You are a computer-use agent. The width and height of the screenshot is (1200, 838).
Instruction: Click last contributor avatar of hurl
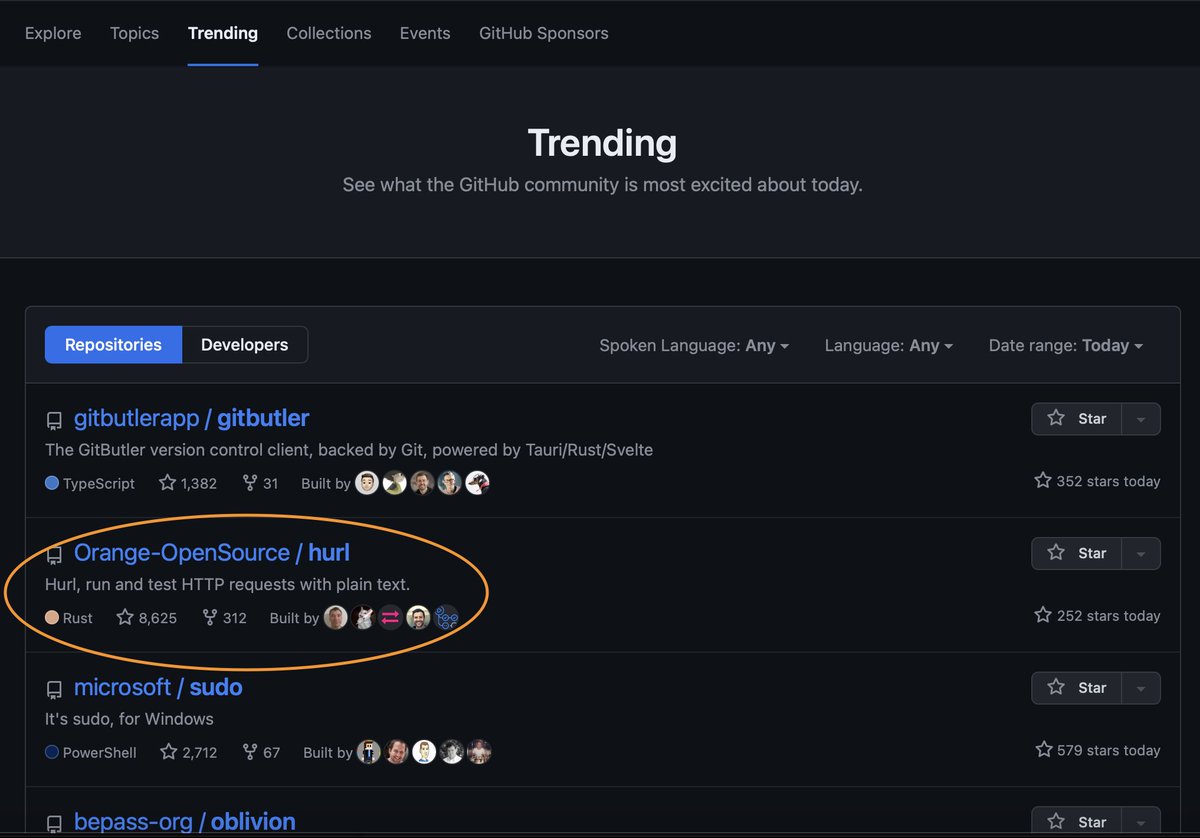(x=446, y=617)
